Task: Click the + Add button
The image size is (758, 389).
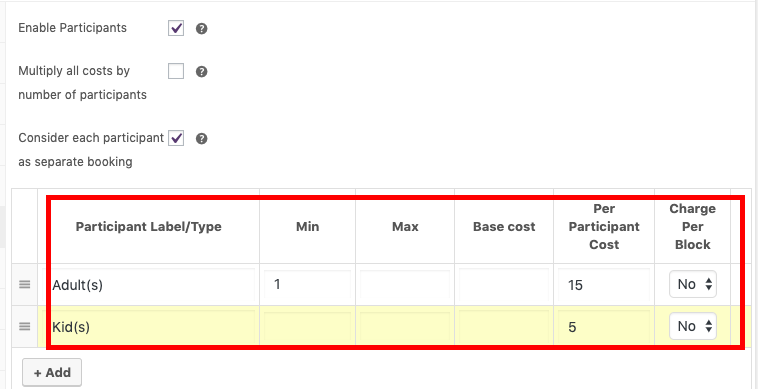Action: (x=52, y=373)
